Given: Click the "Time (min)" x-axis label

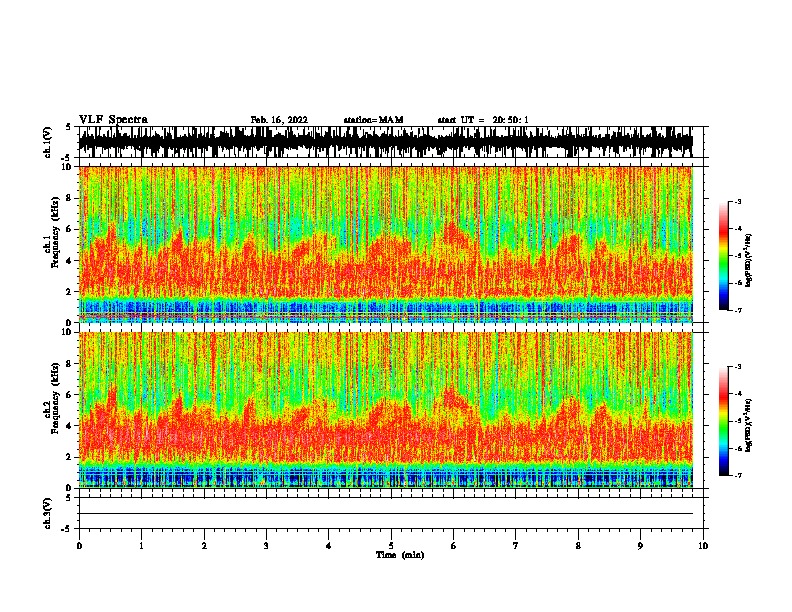Looking at the screenshot, I should point(400,555).
